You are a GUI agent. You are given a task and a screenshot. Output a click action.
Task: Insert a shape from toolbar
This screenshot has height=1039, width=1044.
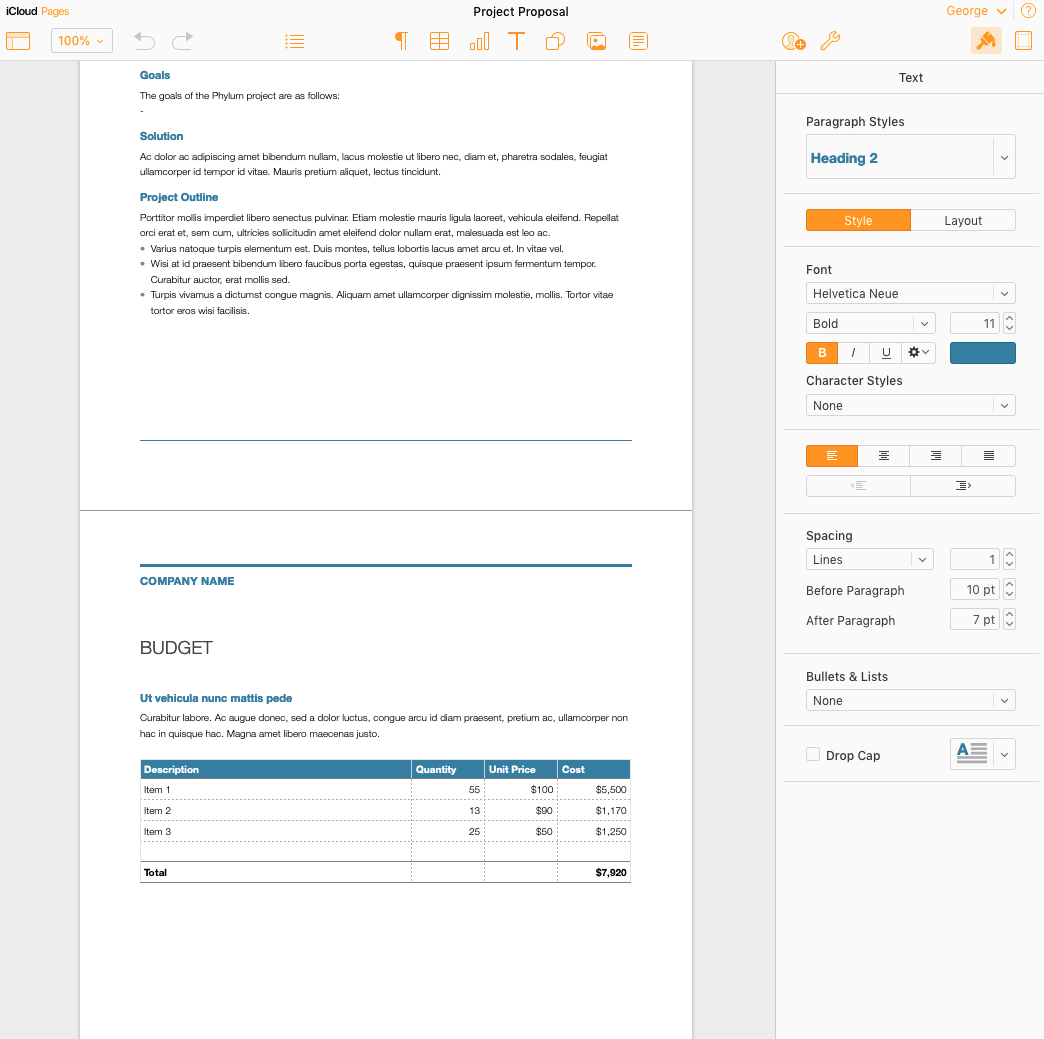pos(555,41)
